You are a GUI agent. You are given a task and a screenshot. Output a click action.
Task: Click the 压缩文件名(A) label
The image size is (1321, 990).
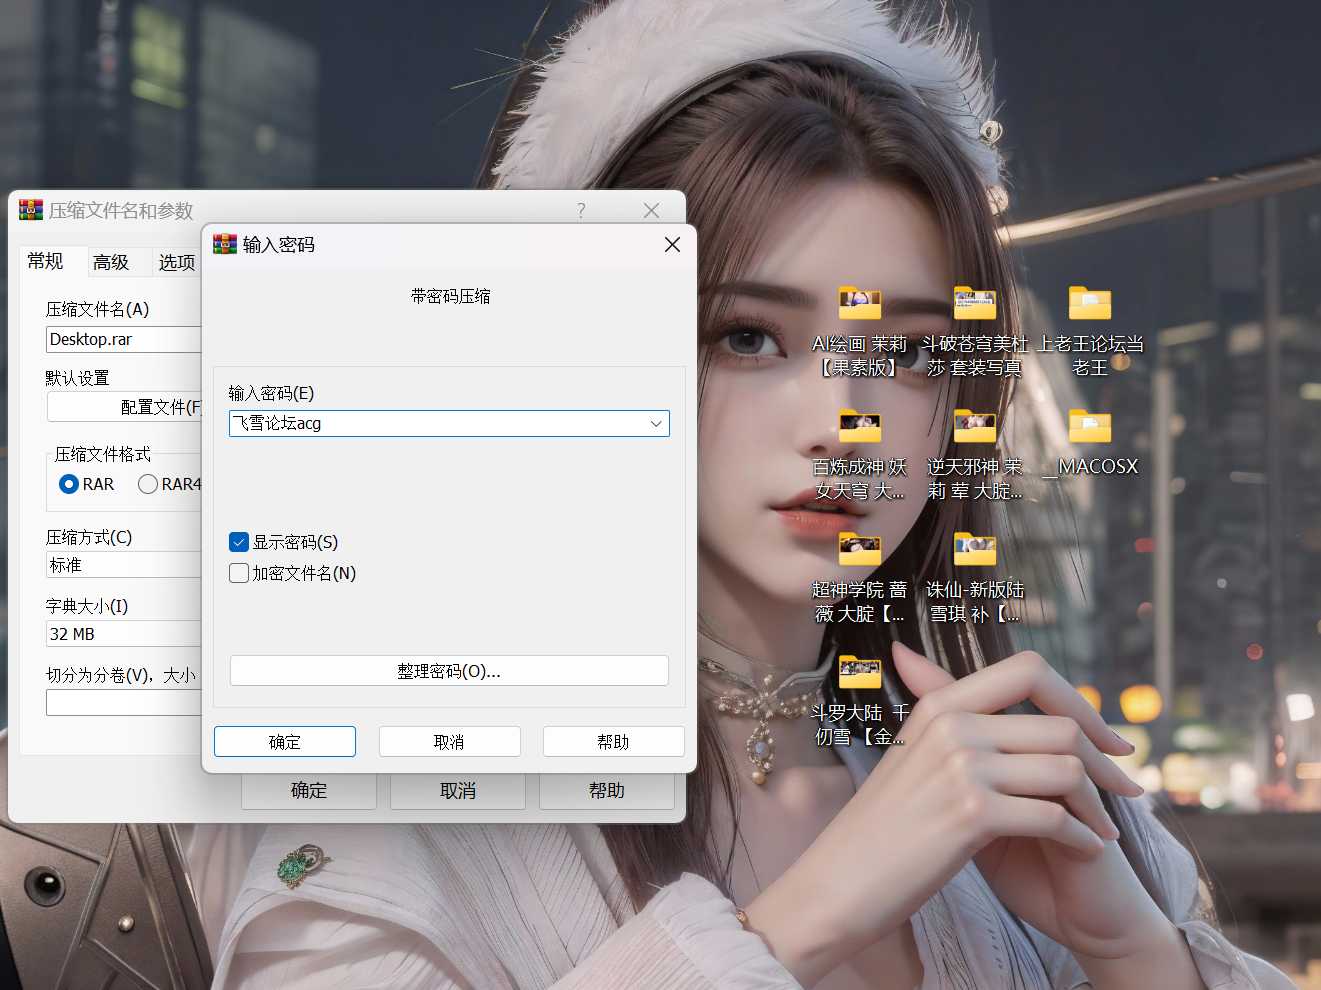click(x=97, y=309)
